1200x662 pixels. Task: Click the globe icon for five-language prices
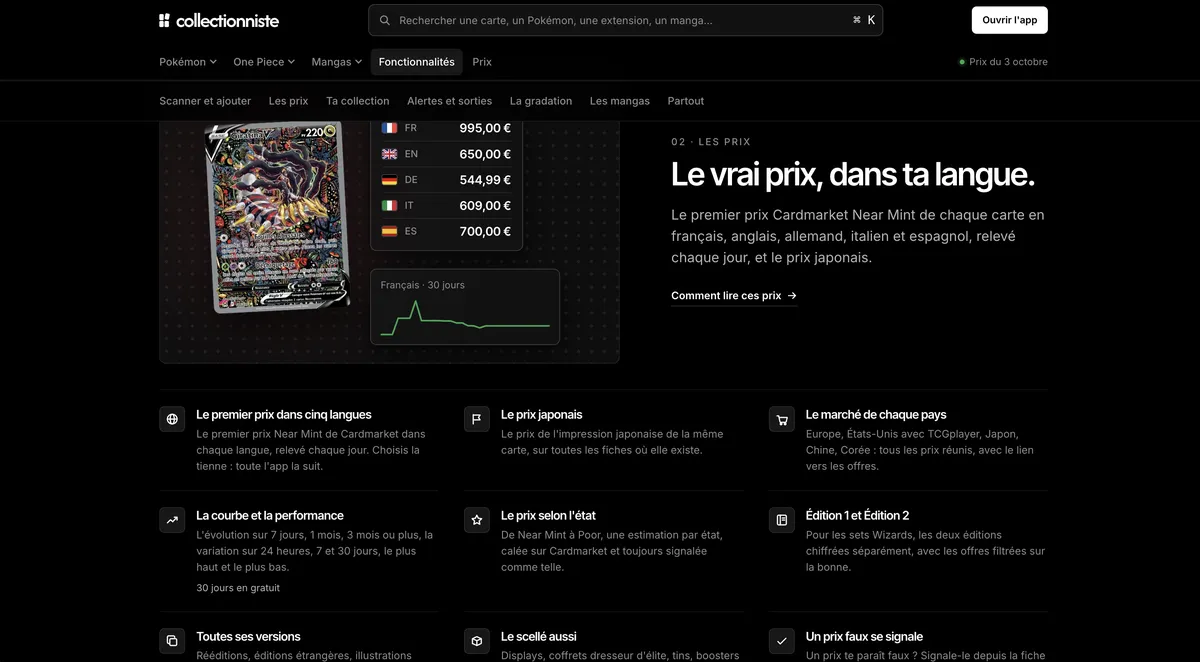(x=172, y=419)
